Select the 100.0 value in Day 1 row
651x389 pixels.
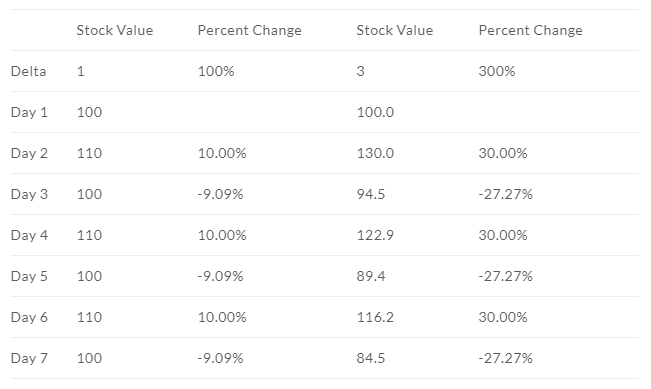375,112
